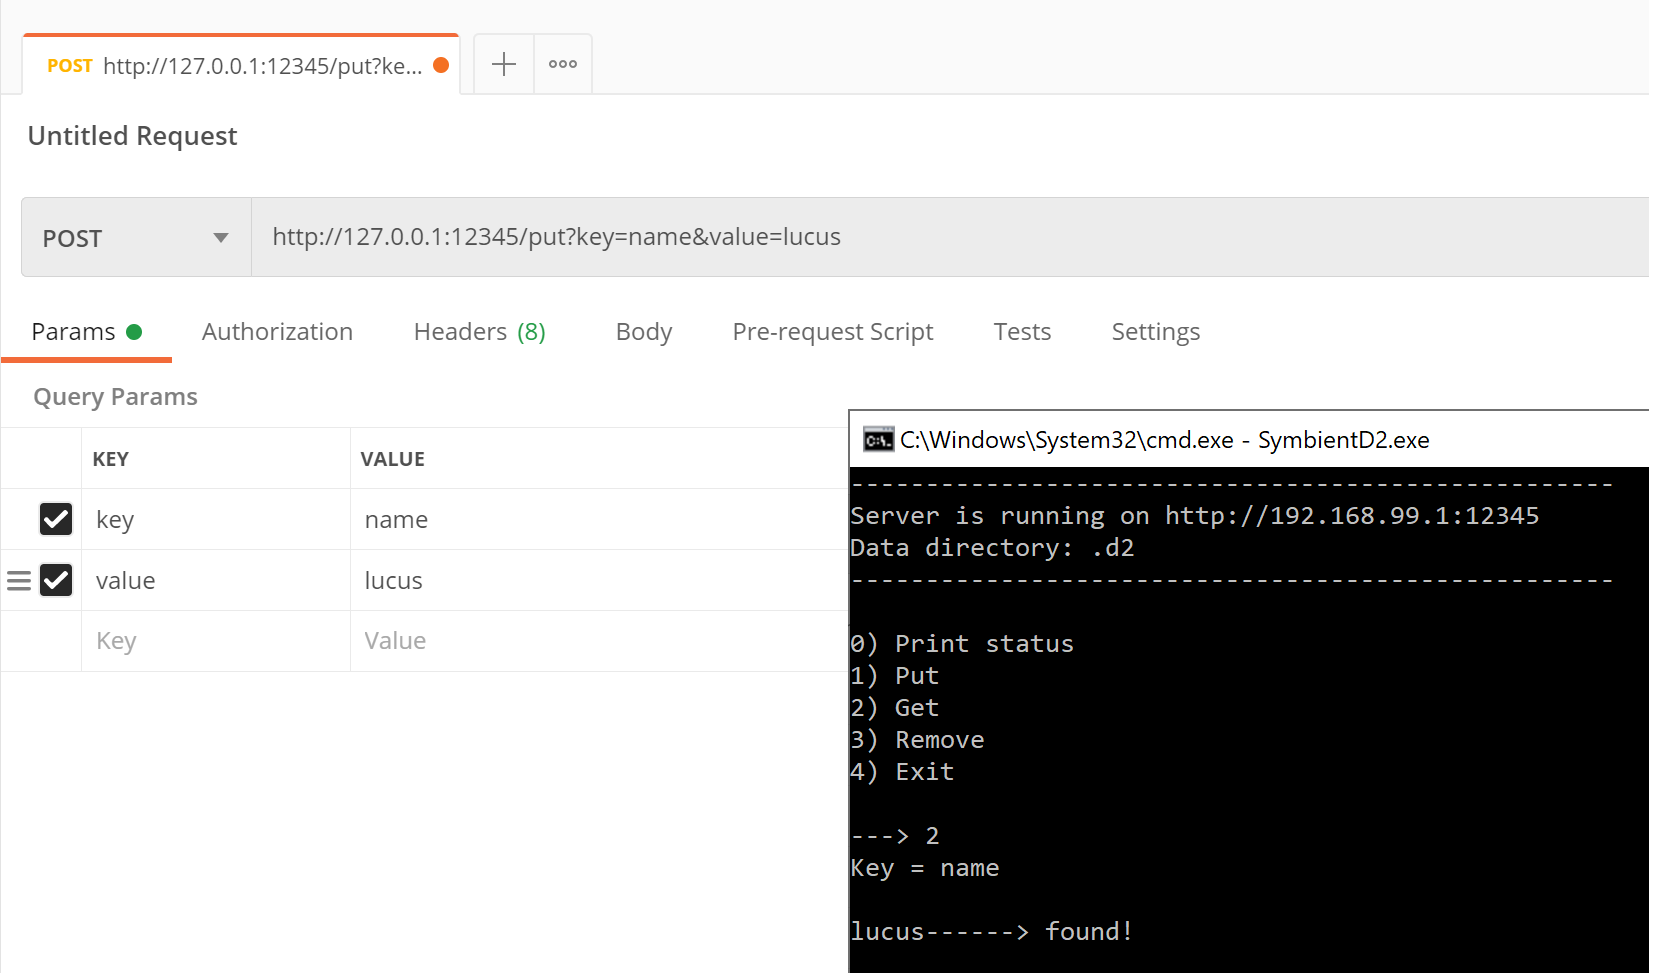This screenshot has width=1680, height=973.
Task: Click the request URL input field
Action: (x=900, y=237)
